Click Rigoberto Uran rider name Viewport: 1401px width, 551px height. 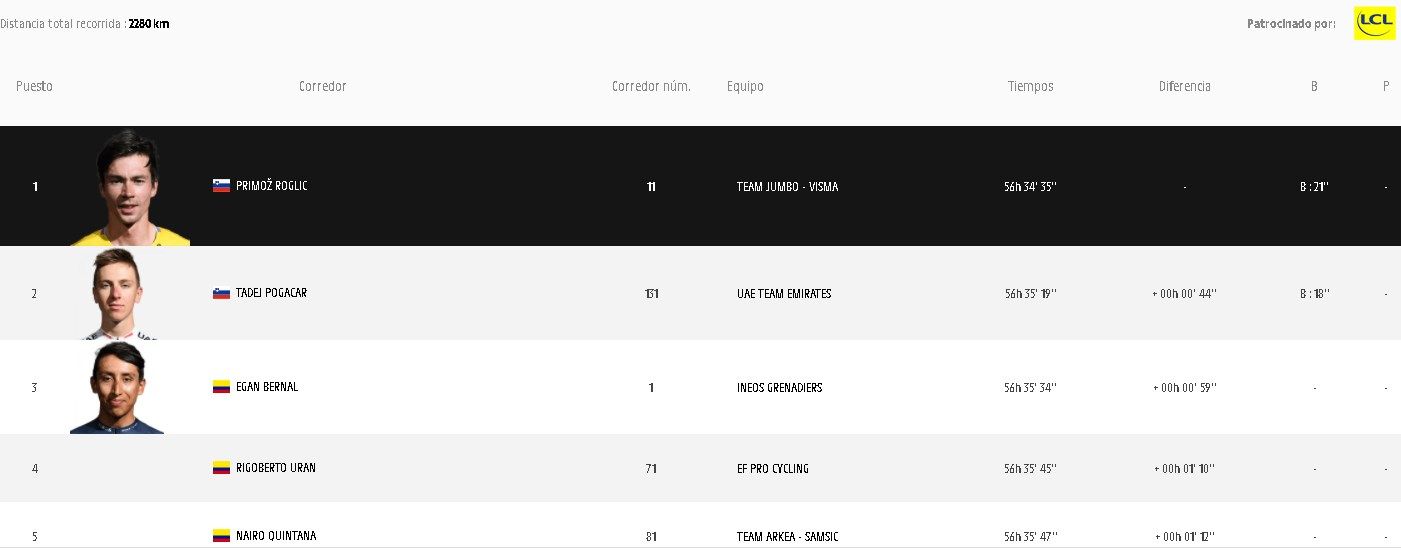click(276, 468)
